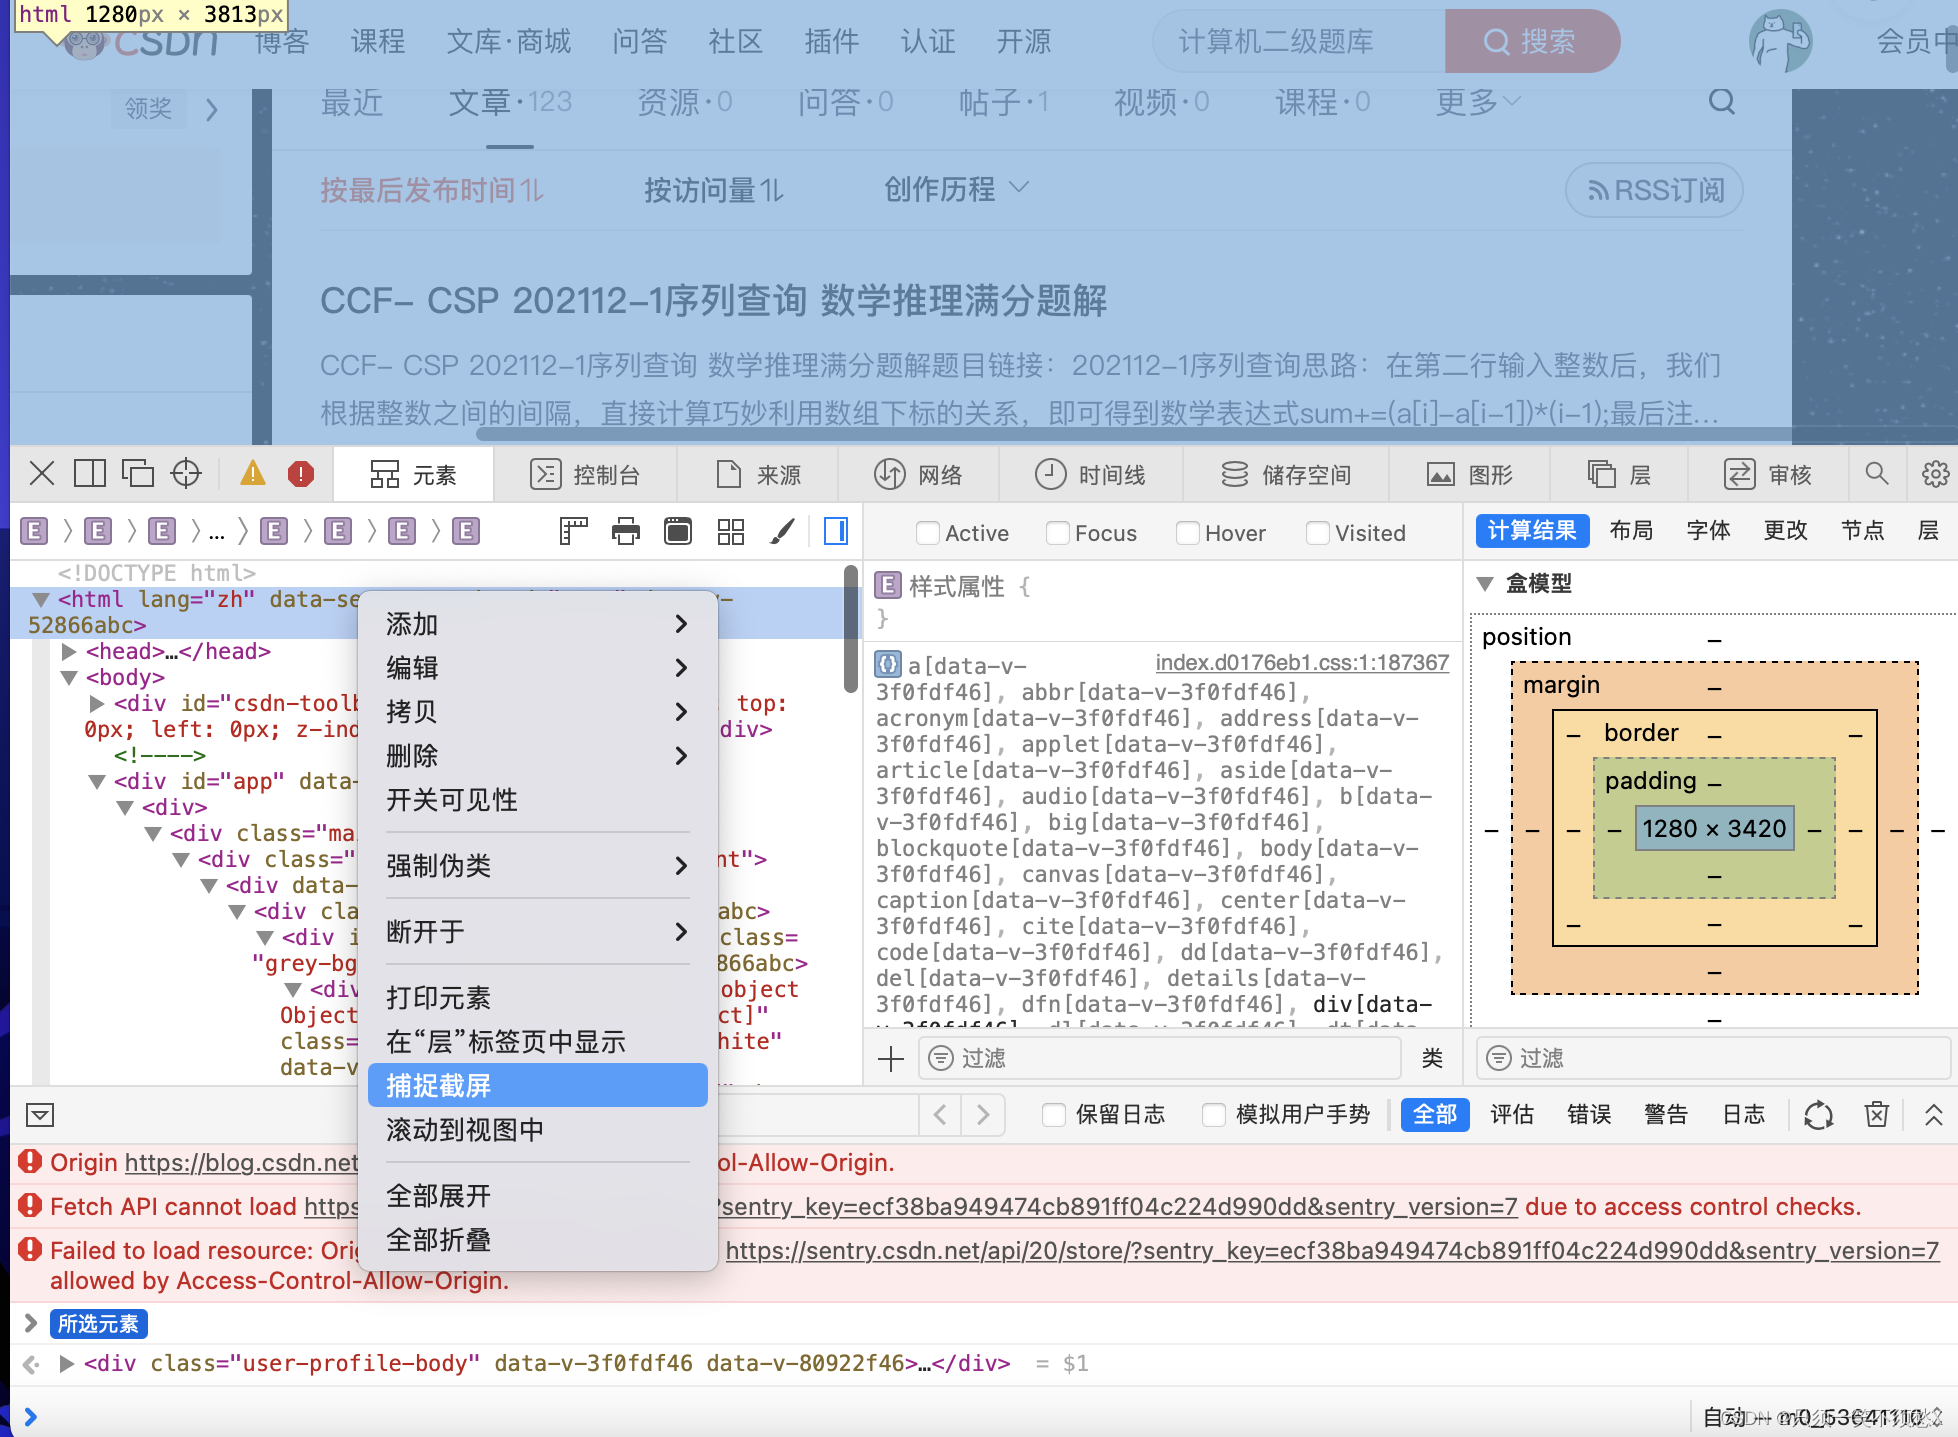Click the inspector search magnifier icon
The height and width of the screenshot is (1437, 1958).
(1877, 473)
